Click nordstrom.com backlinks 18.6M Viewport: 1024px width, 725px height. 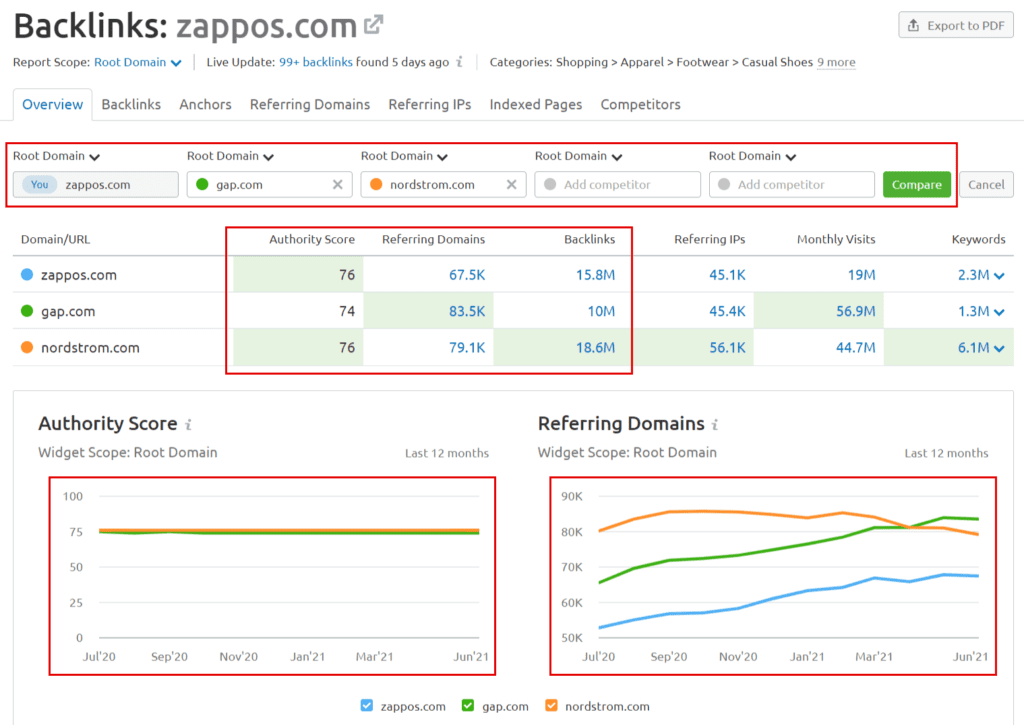coord(595,348)
